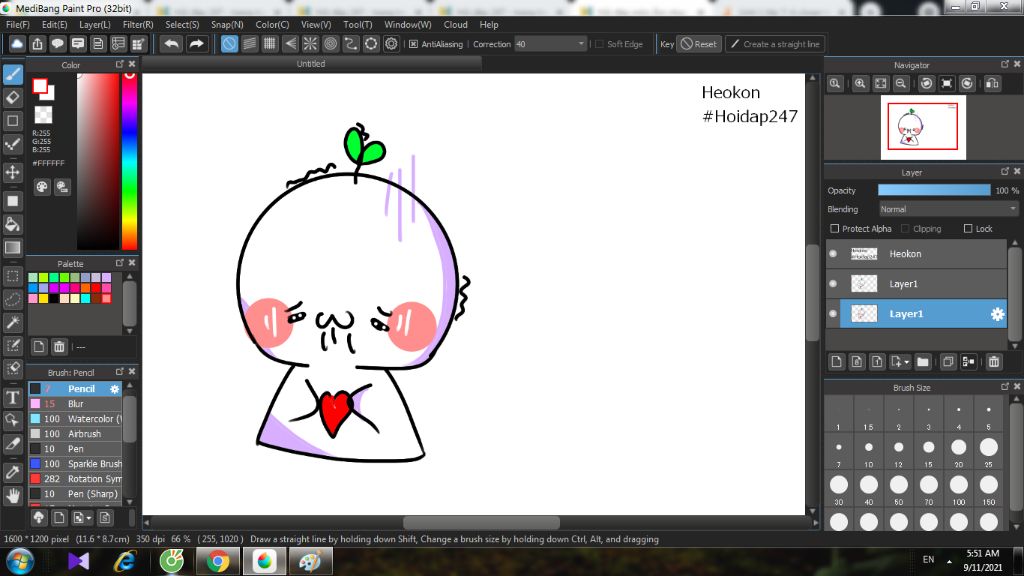Select the Hand tool
This screenshot has height=576, width=1024.
click(x=13, y=496)
